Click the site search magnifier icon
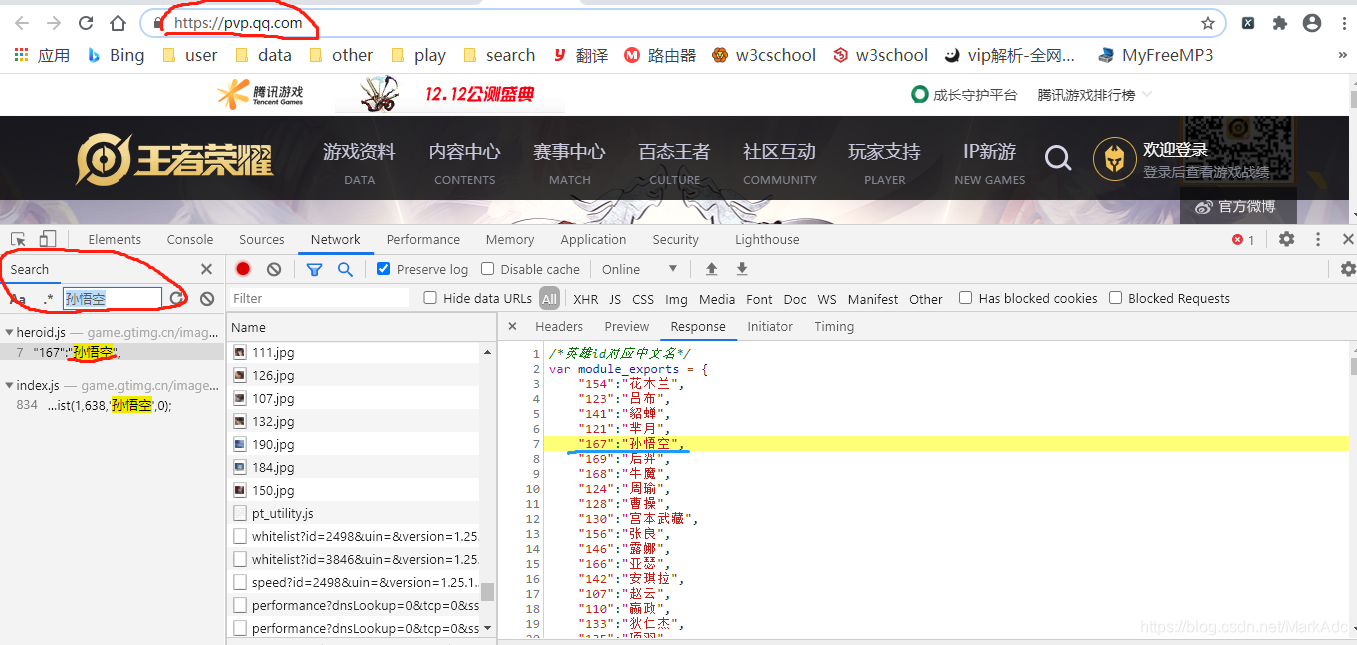Screen dimensions: 1357x645 tap(1057, 158)
